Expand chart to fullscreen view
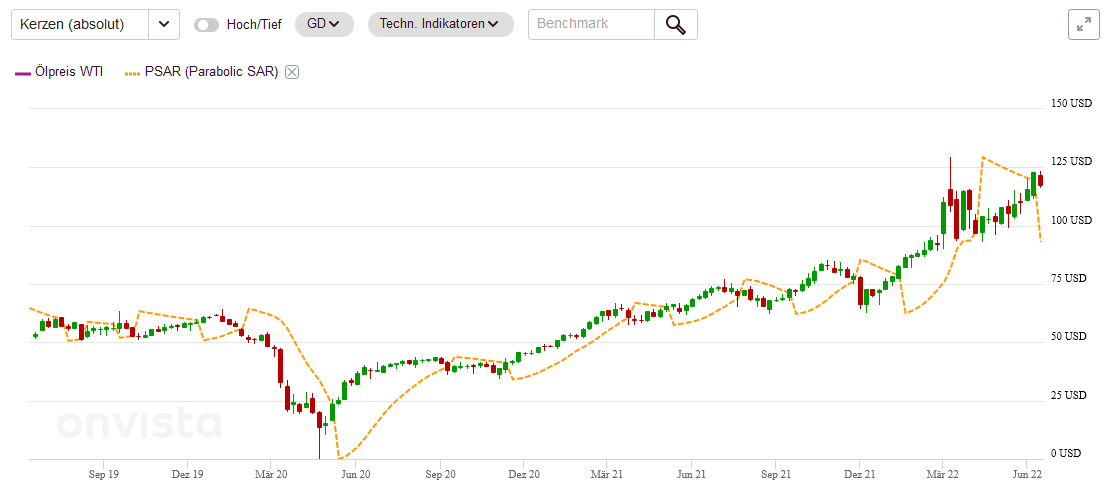Image resolution: width=1111 pixels, height=501 pixels. (1083, 25)
